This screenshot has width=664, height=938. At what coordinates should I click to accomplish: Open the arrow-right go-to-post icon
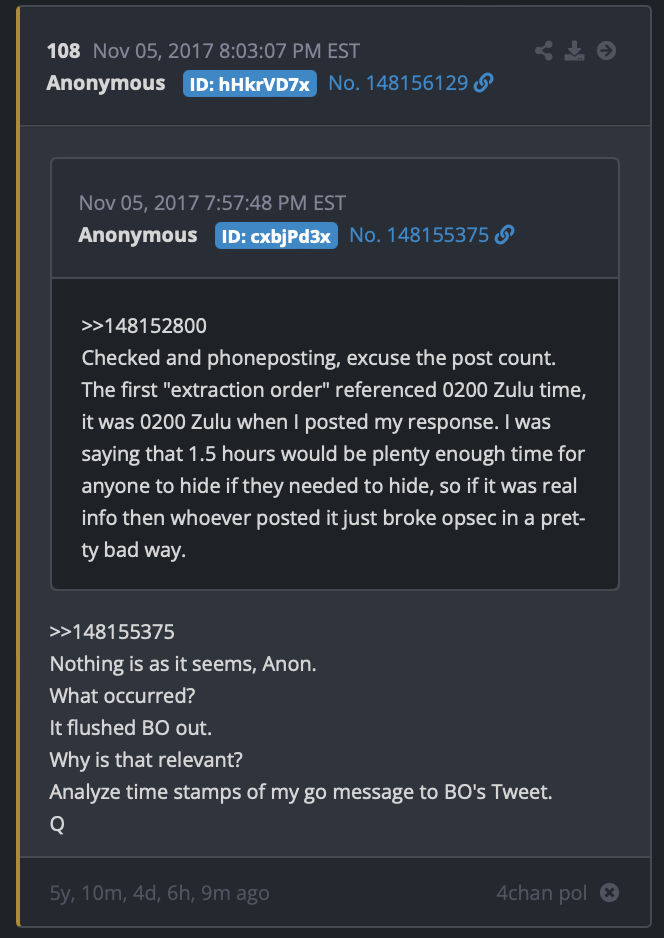tap(607, 51)
